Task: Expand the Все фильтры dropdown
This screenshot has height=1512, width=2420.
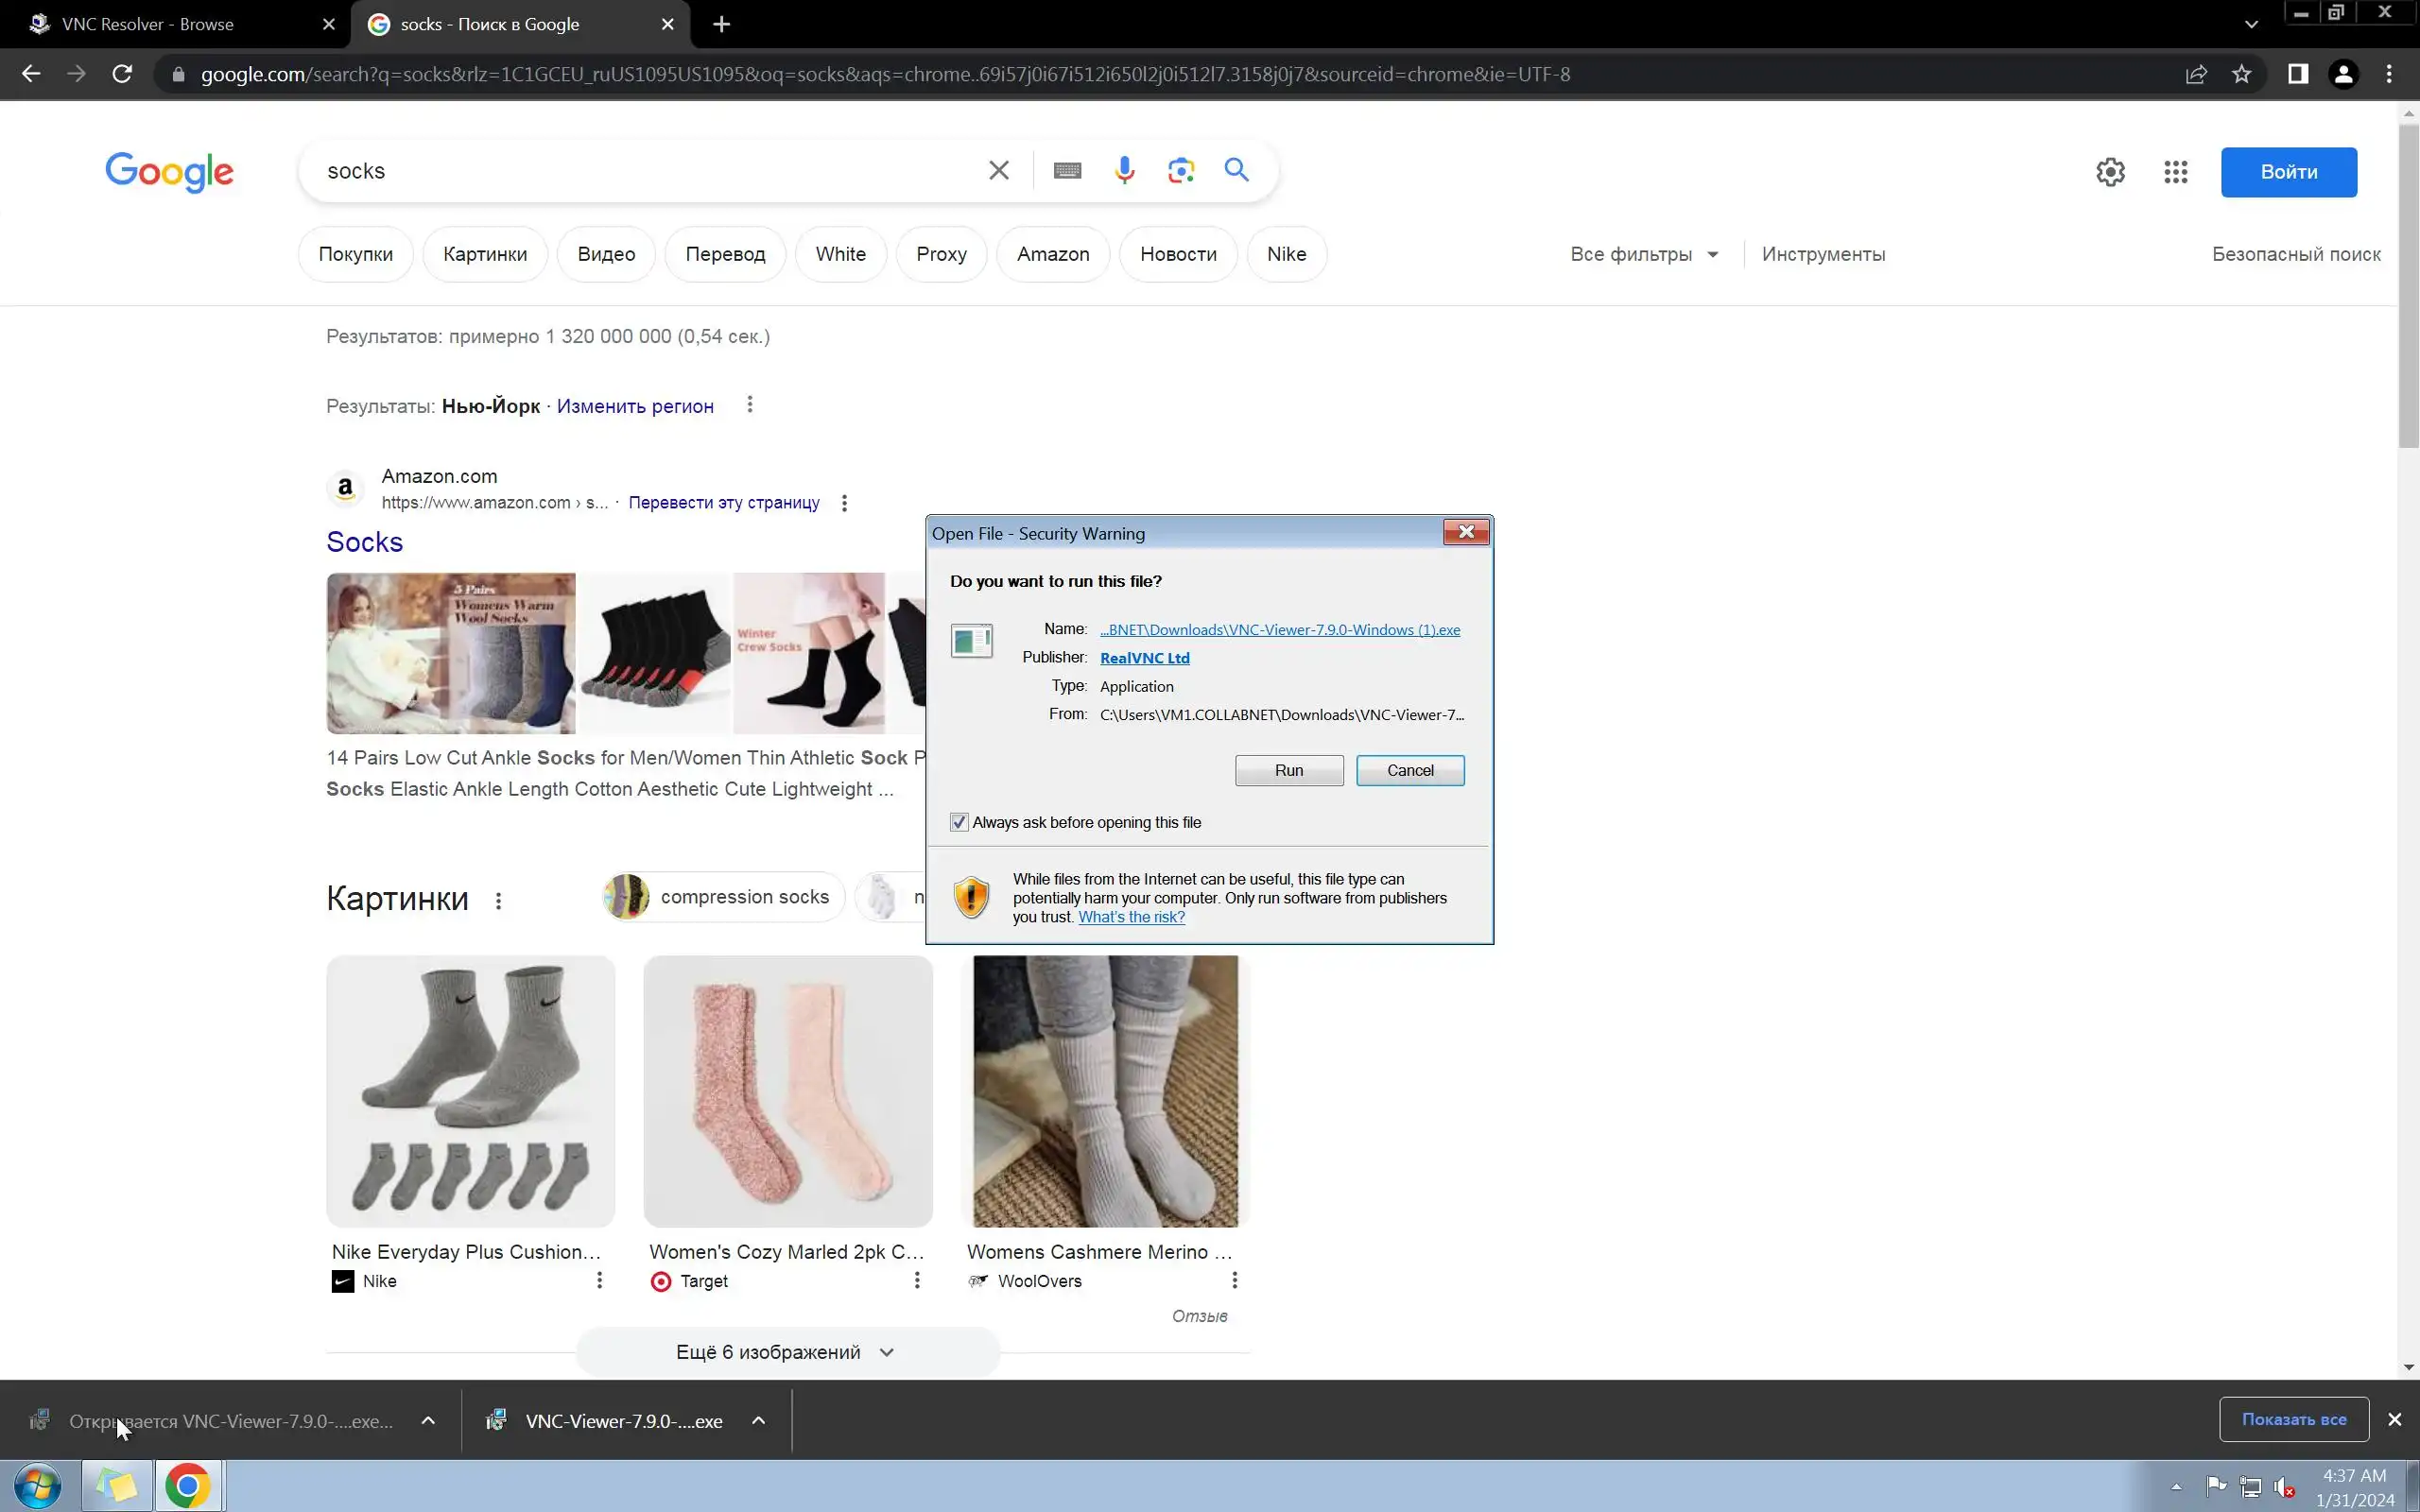Action: (1644, 254)
